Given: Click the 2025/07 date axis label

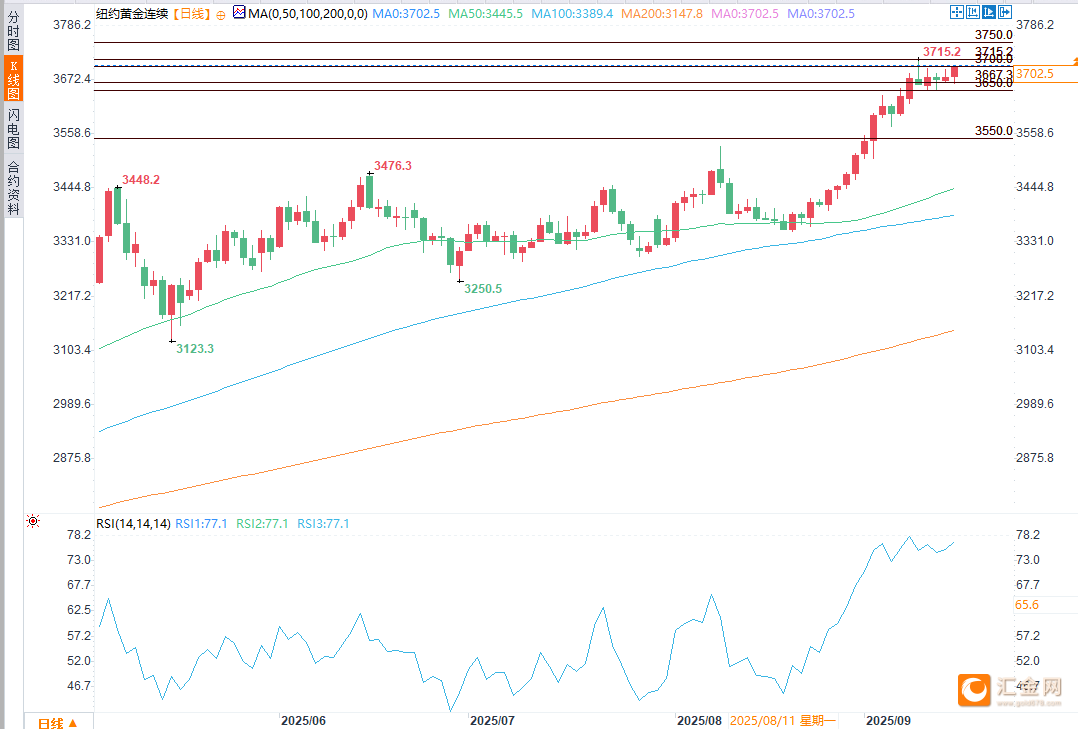Looking at the screenshot, I should [x=492, y=721].
